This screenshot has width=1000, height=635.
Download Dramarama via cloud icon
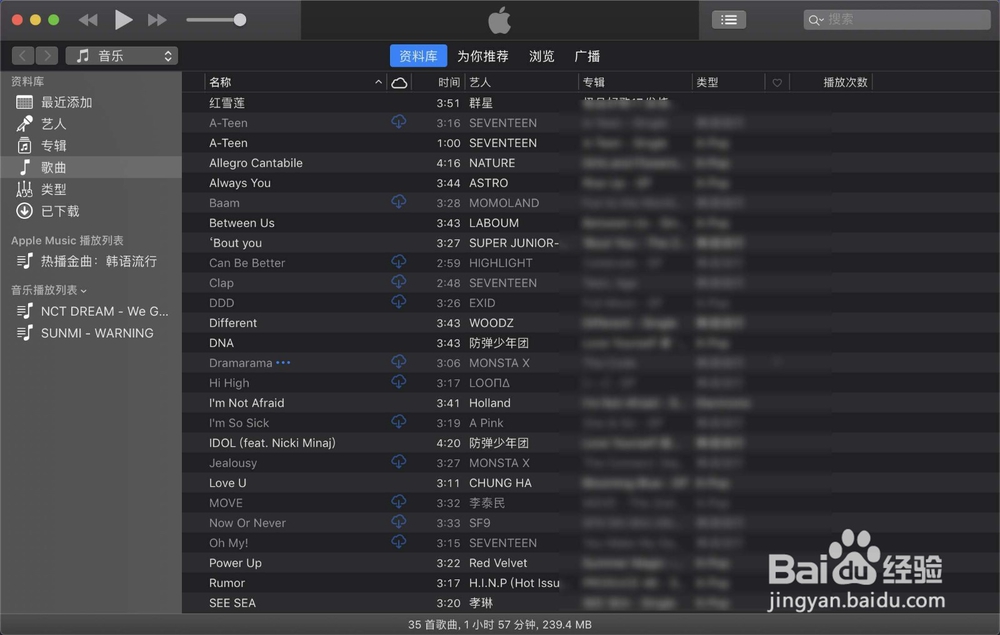click(x=399, y=361)
